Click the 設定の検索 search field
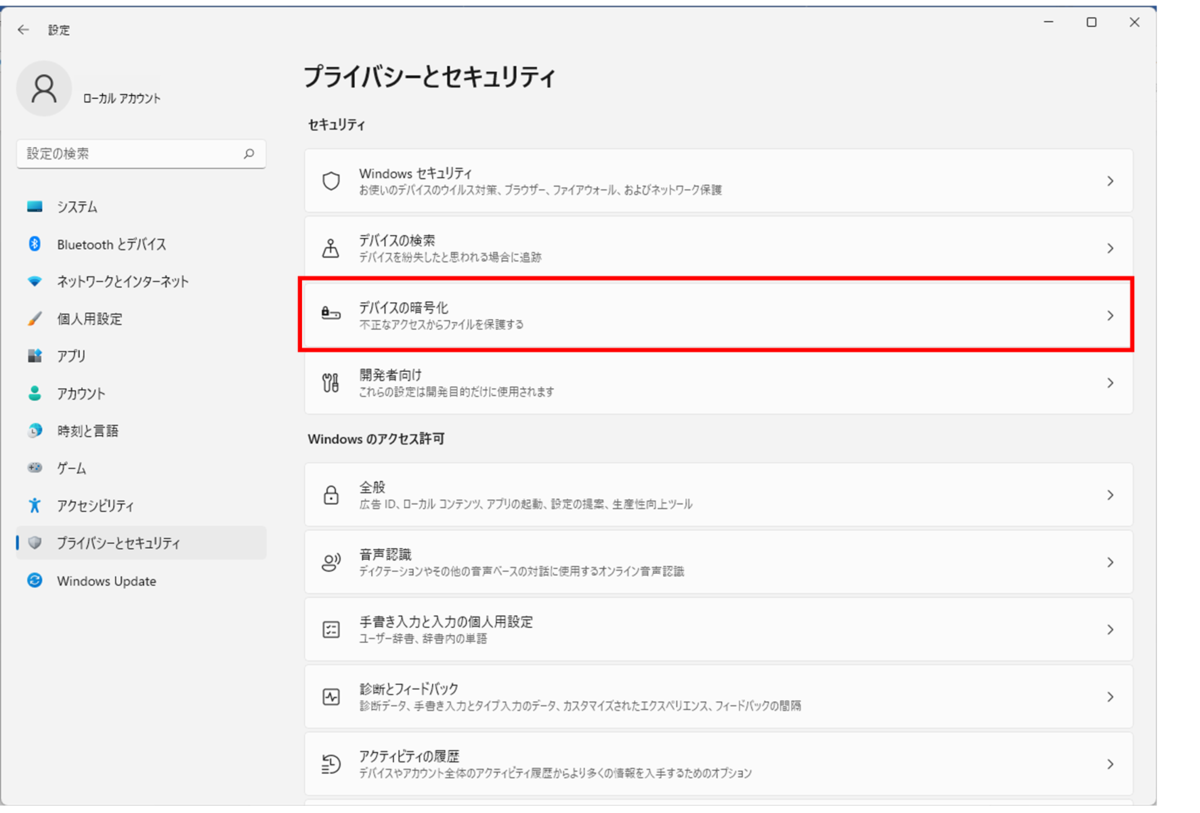Viewport: 1200px width, 813px height. [142, 154]
